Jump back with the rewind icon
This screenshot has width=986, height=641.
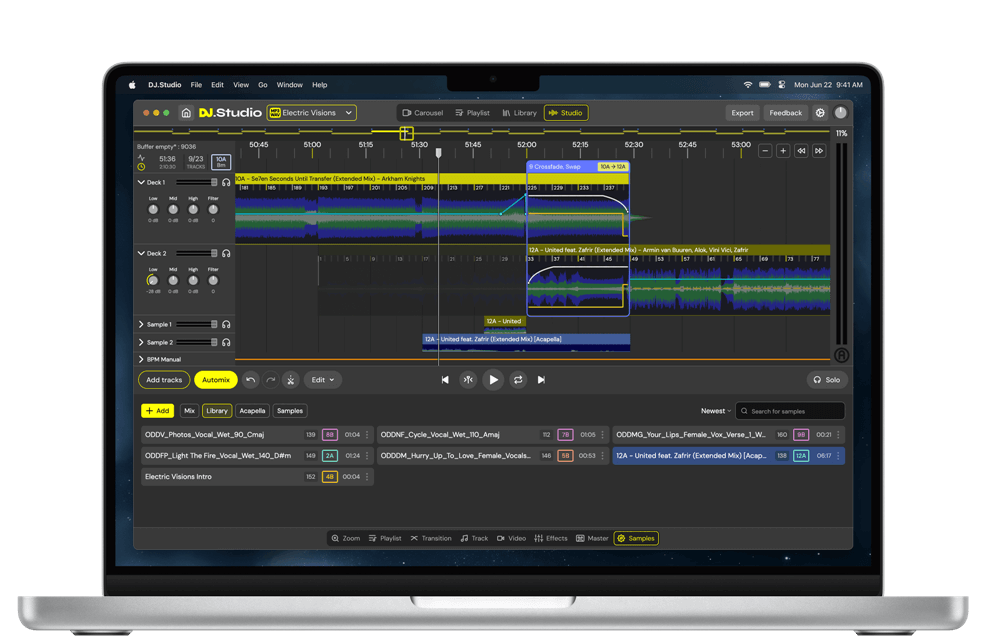[801, 151]
